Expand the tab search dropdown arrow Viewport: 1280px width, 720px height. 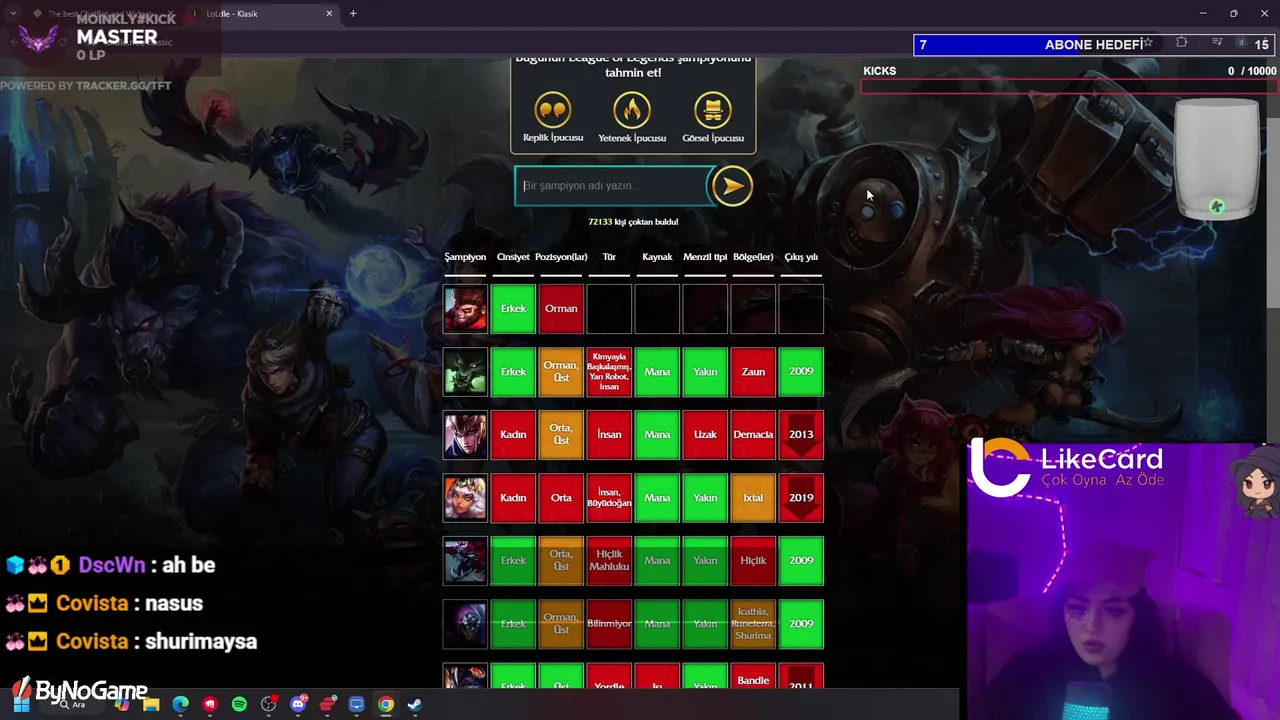(12, 14)
